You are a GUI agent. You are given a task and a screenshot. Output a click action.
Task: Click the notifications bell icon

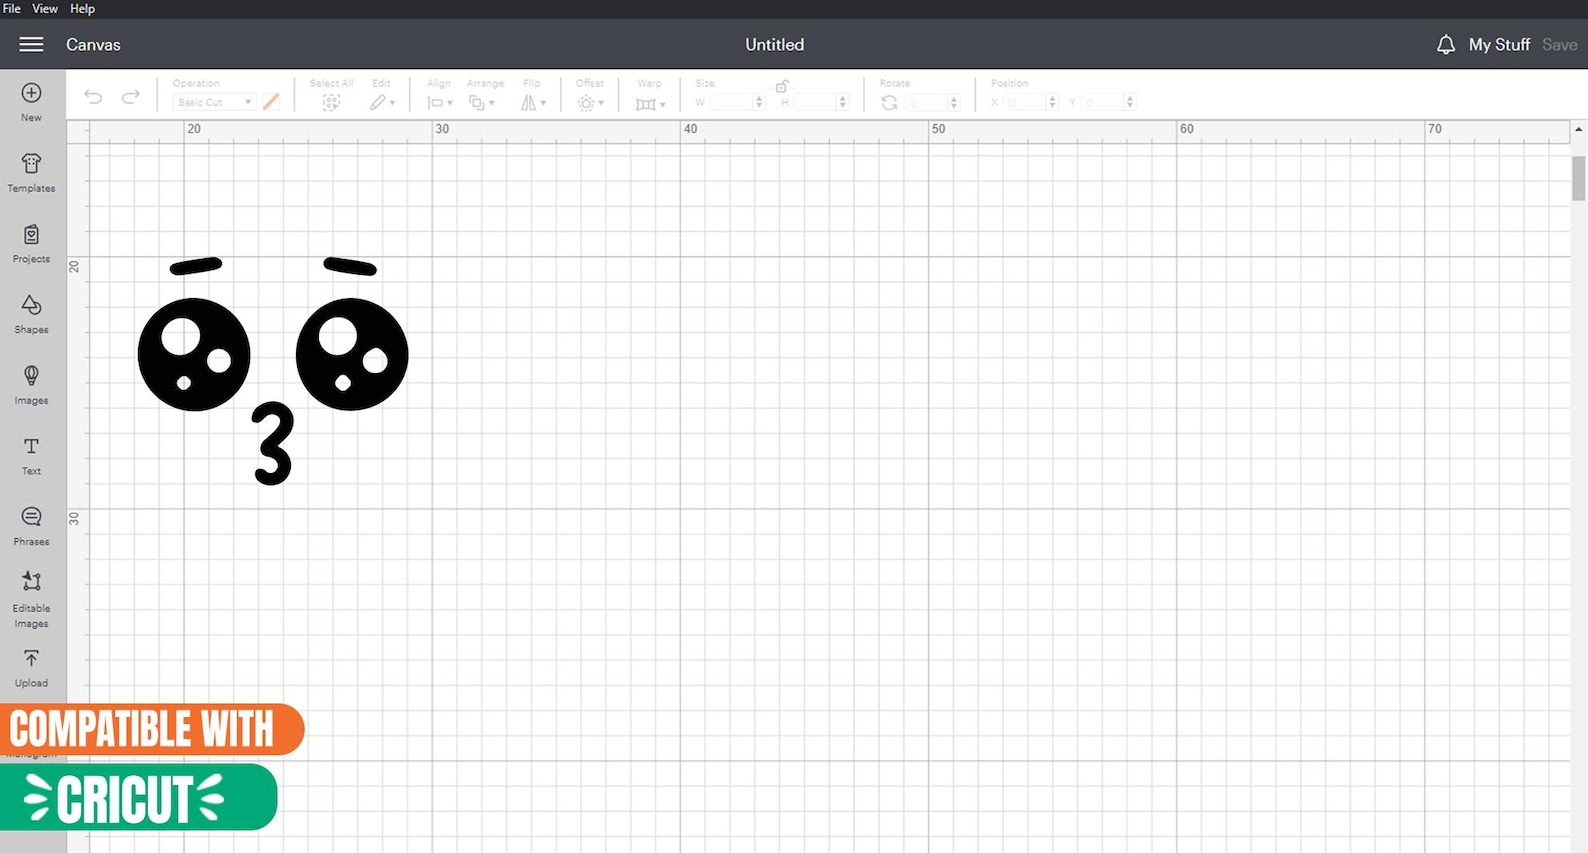[1446, 44]
